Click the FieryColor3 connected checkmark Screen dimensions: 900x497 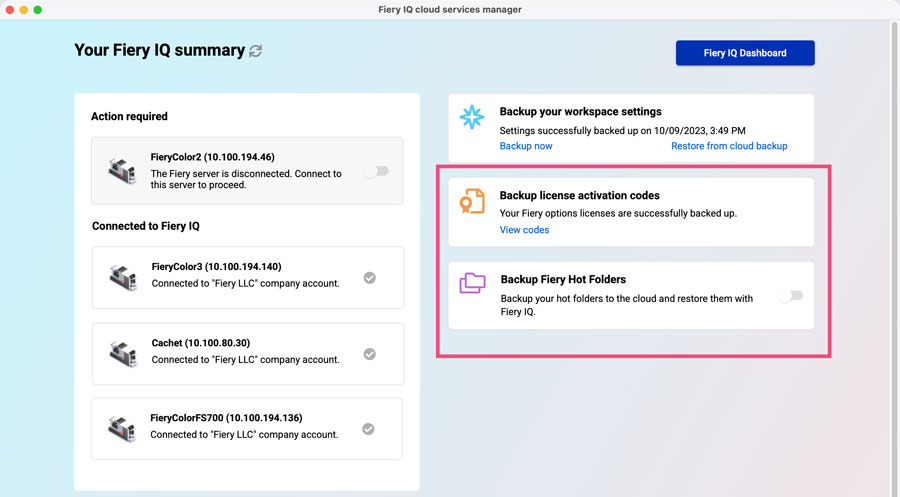[369, 277]
